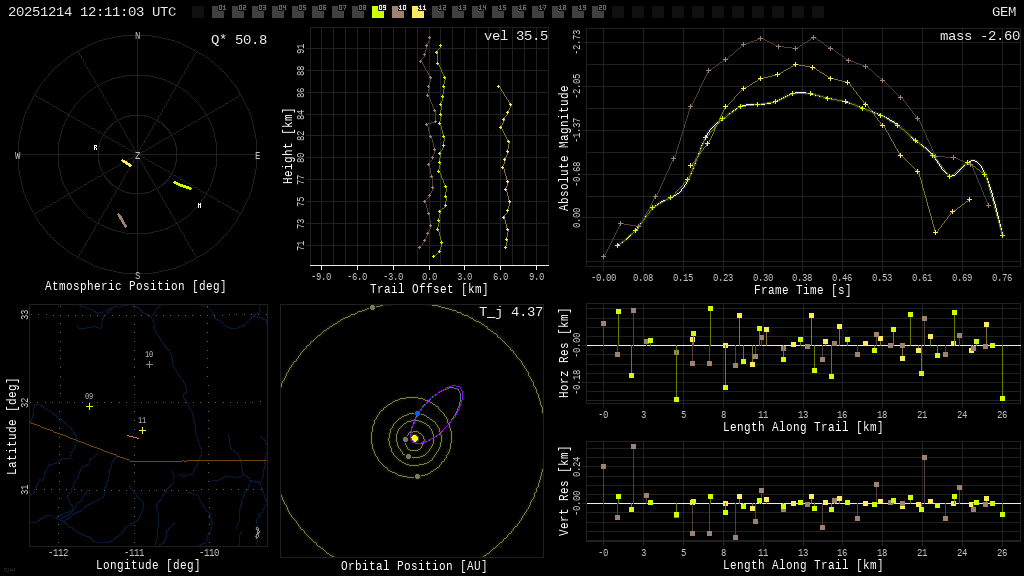
Task: Click the yellow station 11 indicator box
Action: click(x=418, y=12)
